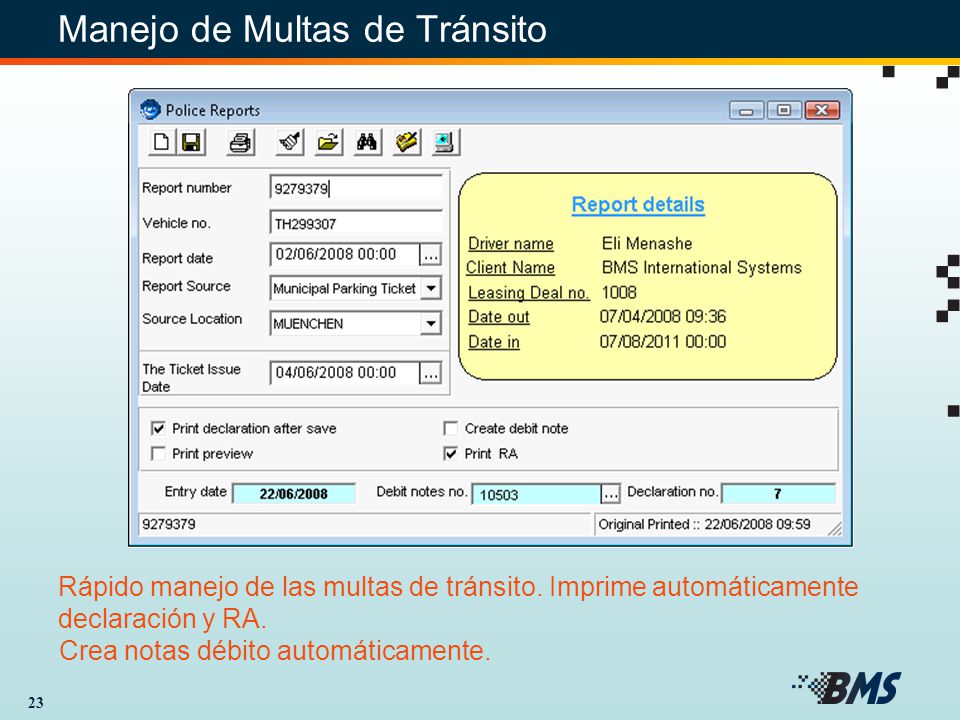Uncheck the Print RA checkbox
960x720 pixels.
click(451, 454)
